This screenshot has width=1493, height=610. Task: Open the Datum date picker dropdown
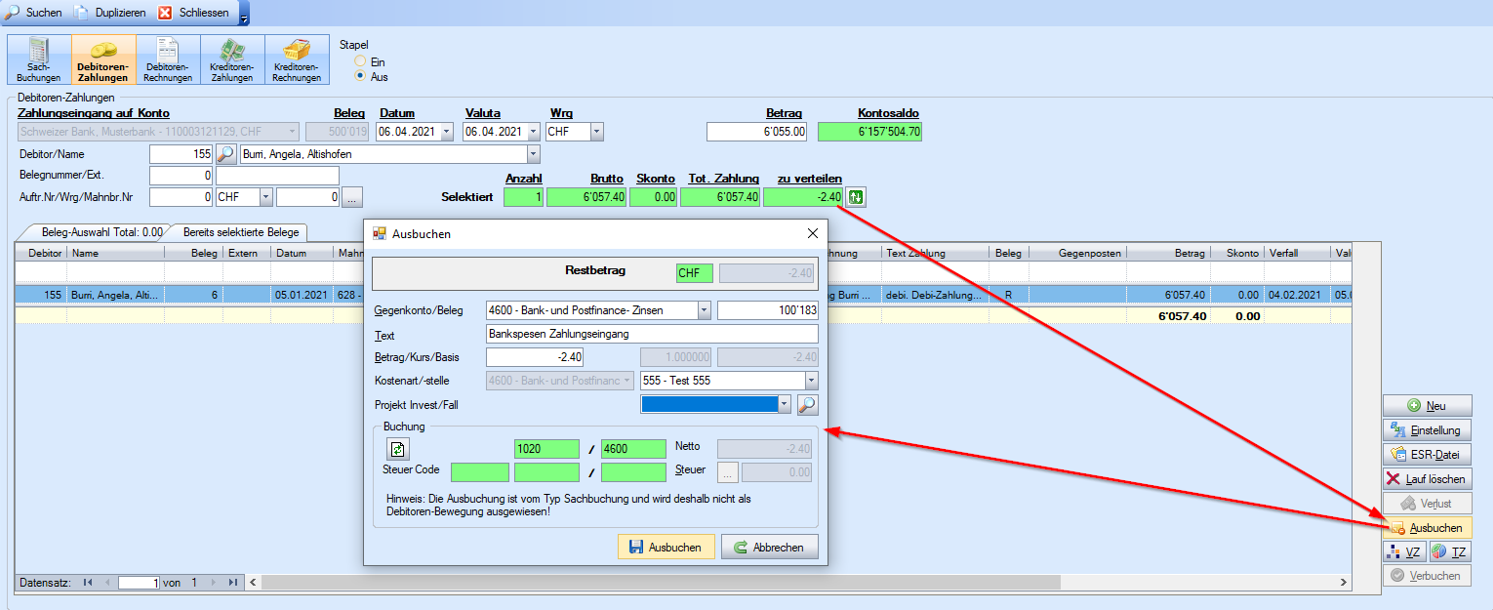tap(446, 132)
